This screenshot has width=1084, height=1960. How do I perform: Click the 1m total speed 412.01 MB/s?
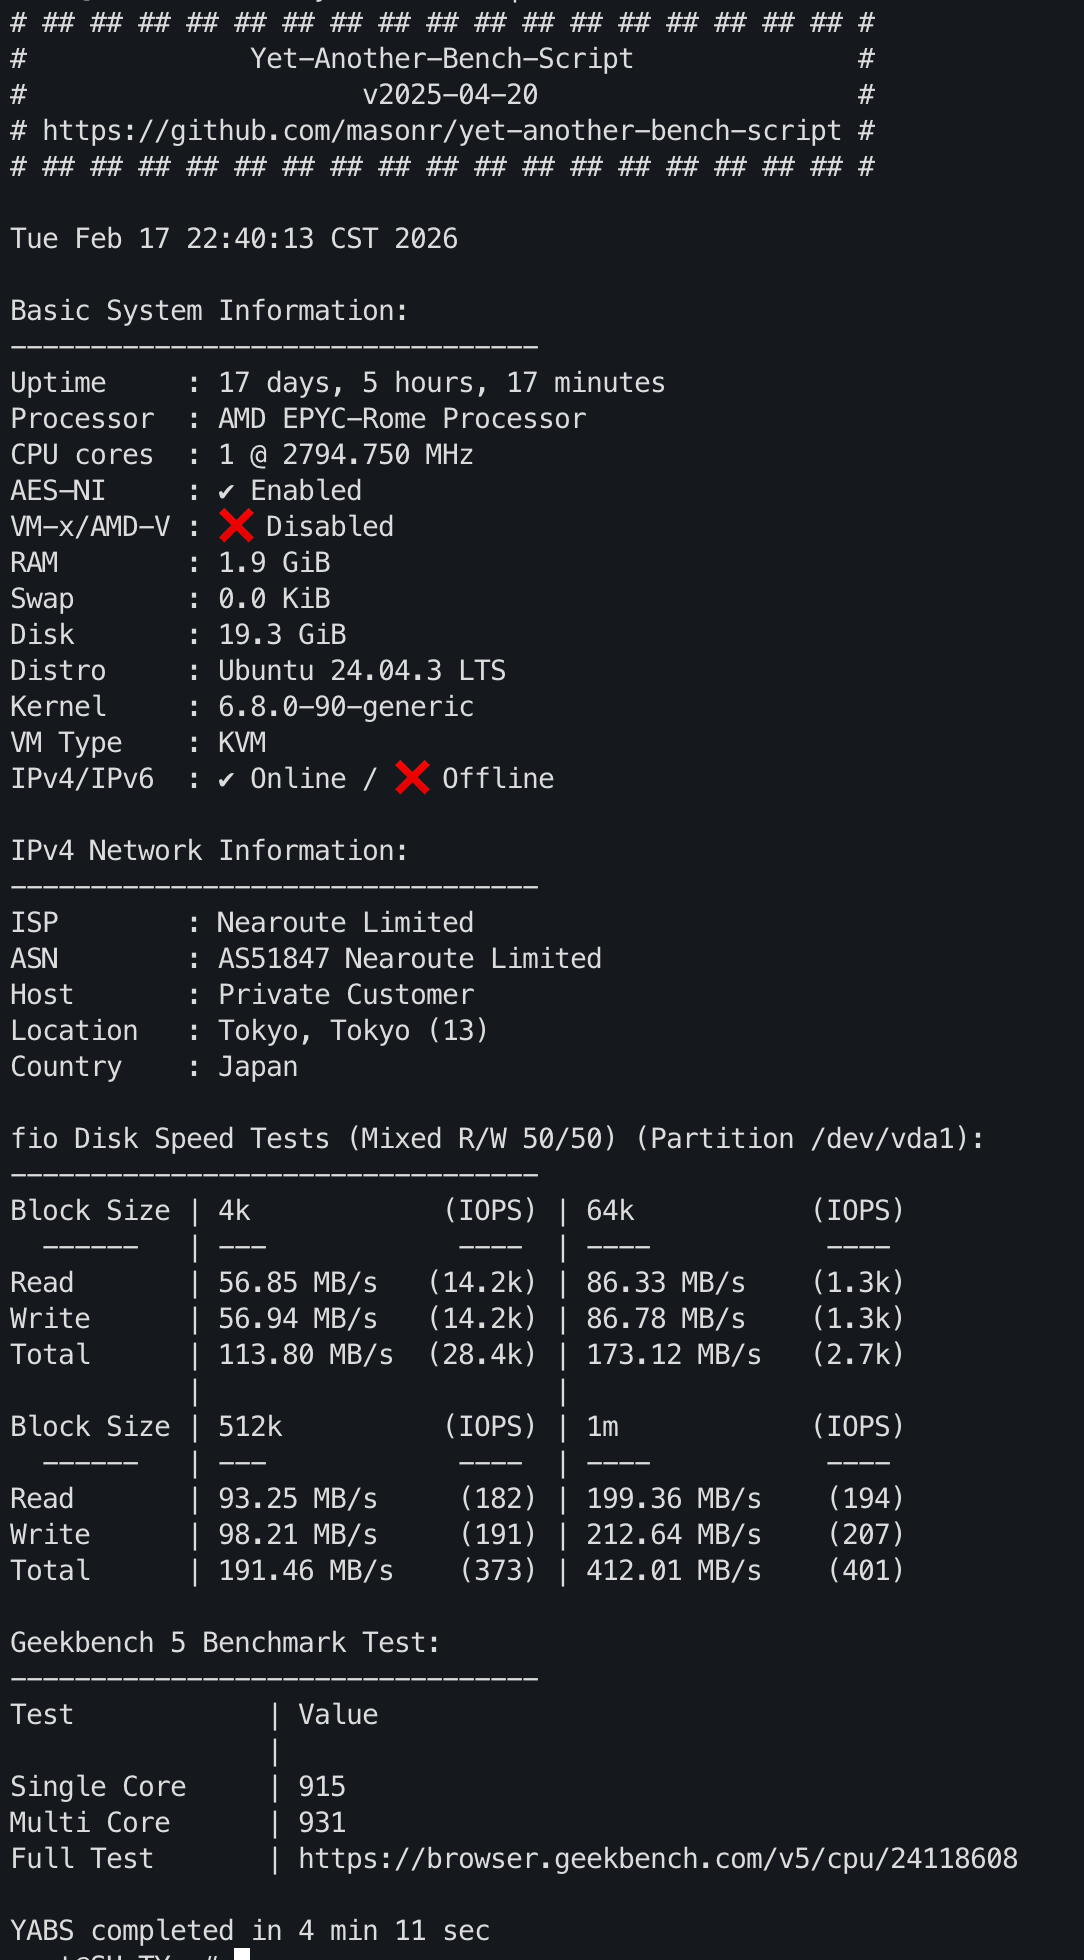pos(674,1571)
